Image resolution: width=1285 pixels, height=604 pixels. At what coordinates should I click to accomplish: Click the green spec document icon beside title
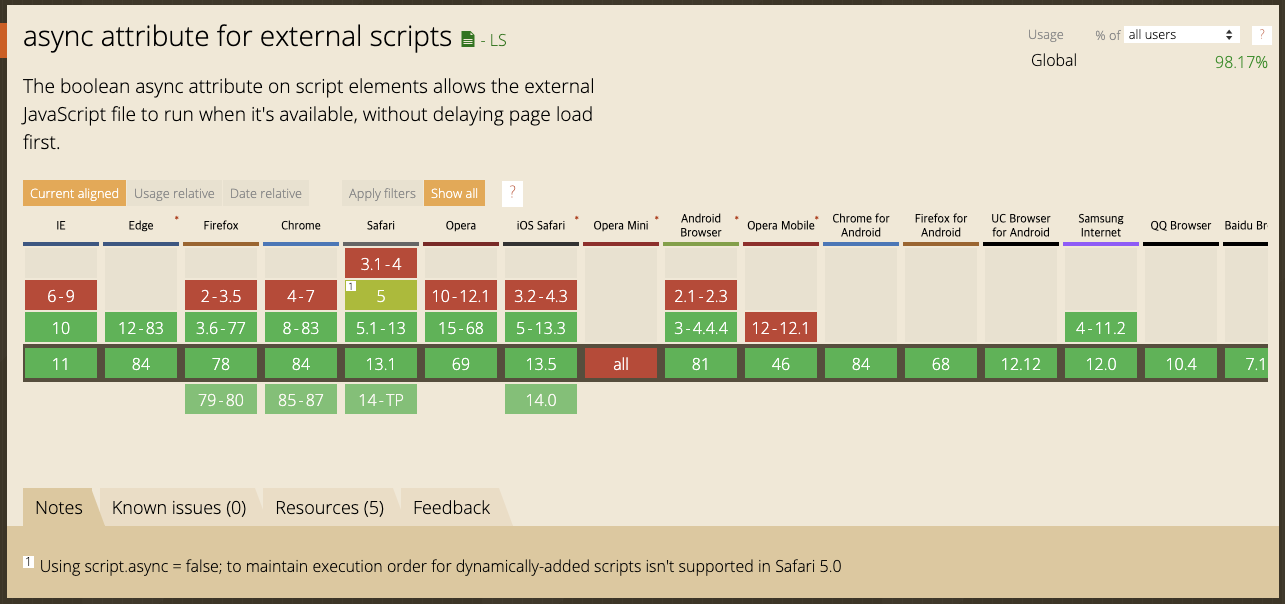pos(468,40)
